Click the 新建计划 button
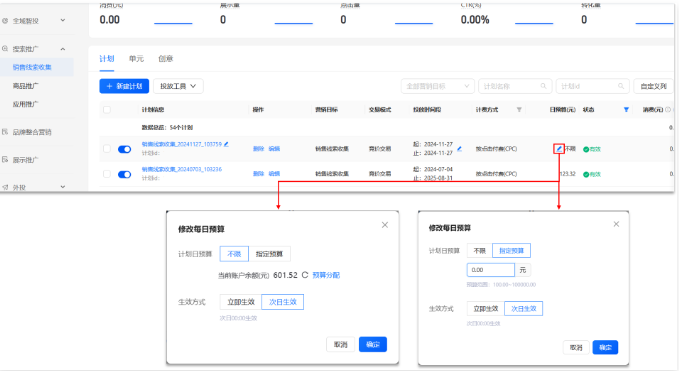The height and width of the screenshot is (371, 679). pyautogui.click(x=124, y=86)
